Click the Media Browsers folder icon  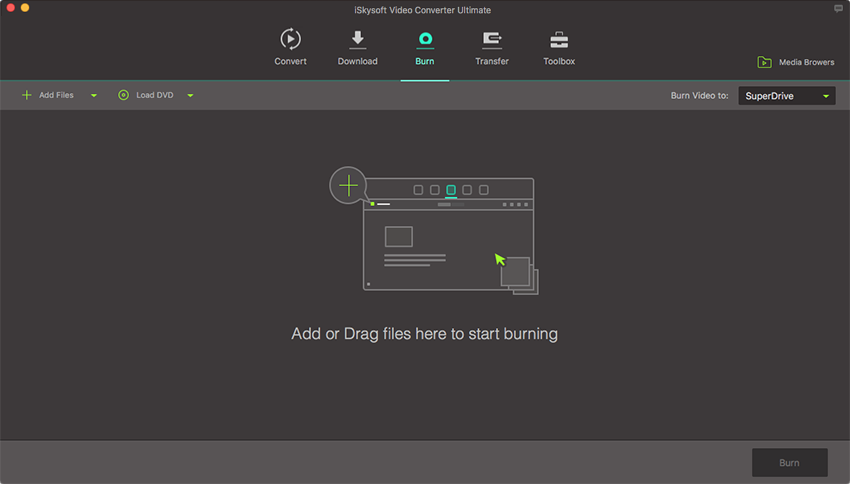click(x=764, y=62)
